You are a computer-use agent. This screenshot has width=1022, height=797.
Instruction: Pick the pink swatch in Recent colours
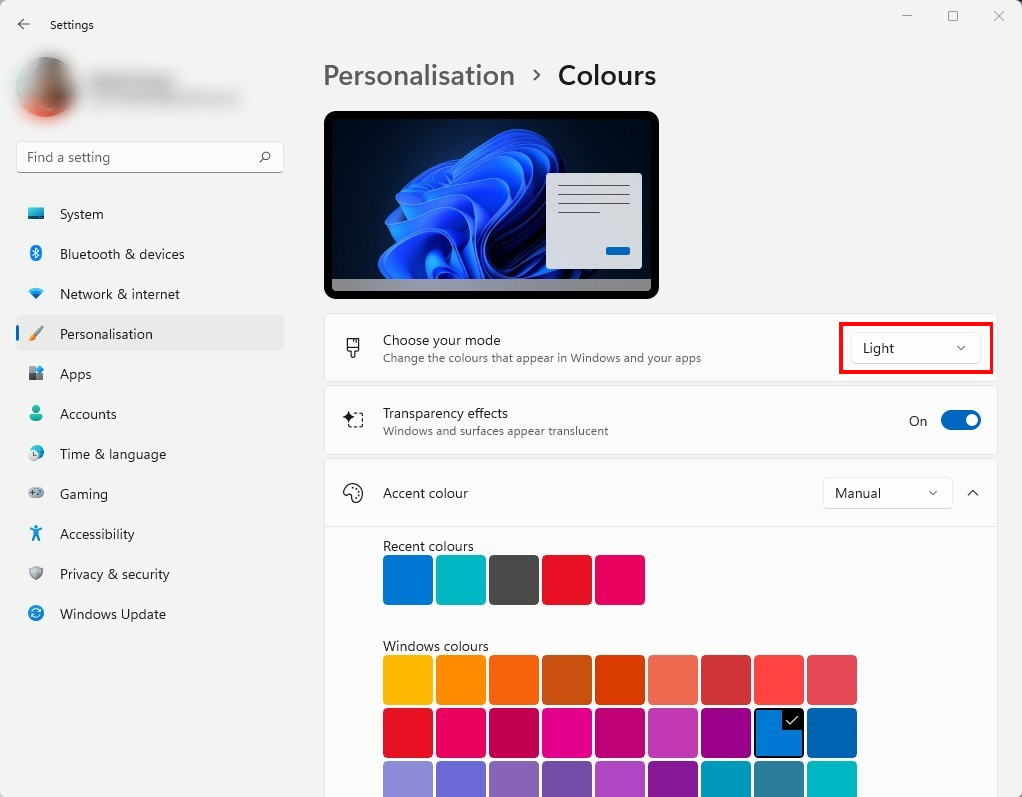(620, 580)
